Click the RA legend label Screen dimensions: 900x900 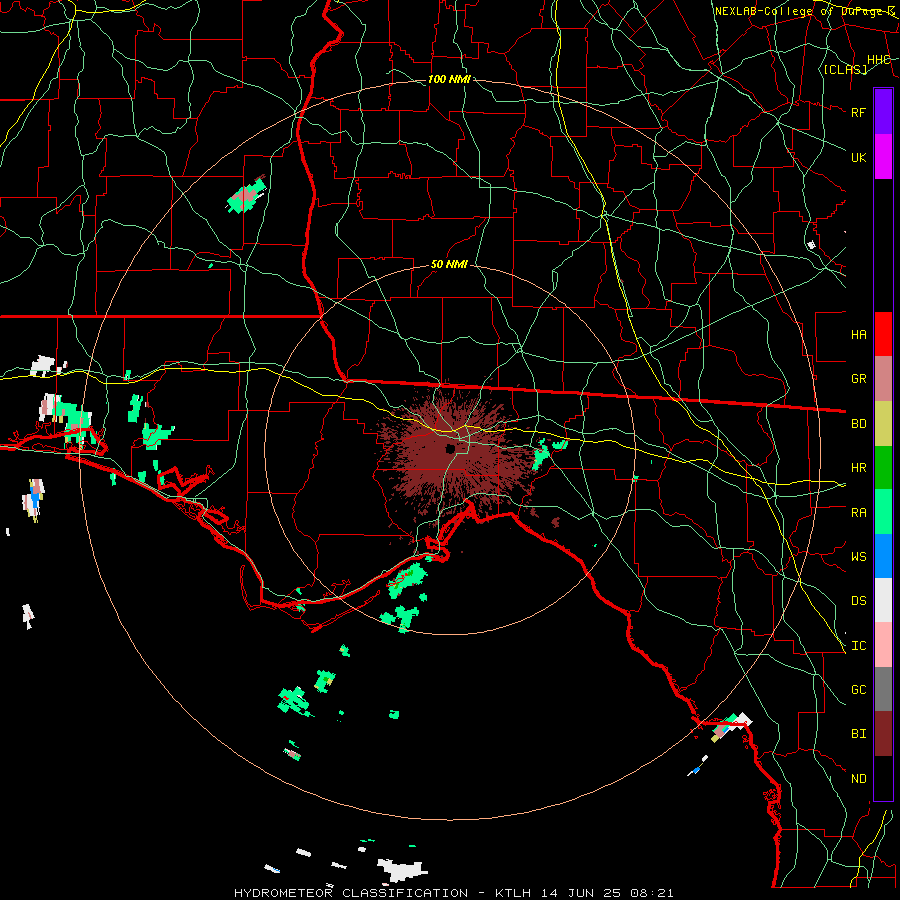[858, 513]
